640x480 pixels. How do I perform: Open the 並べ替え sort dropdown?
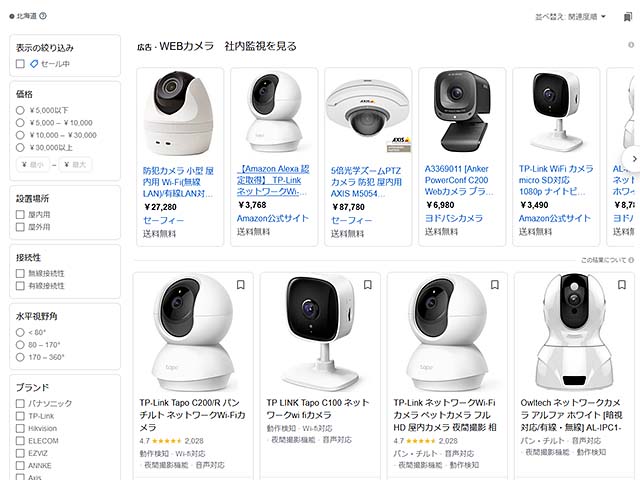pyautogui.click(x=571, y=17)
